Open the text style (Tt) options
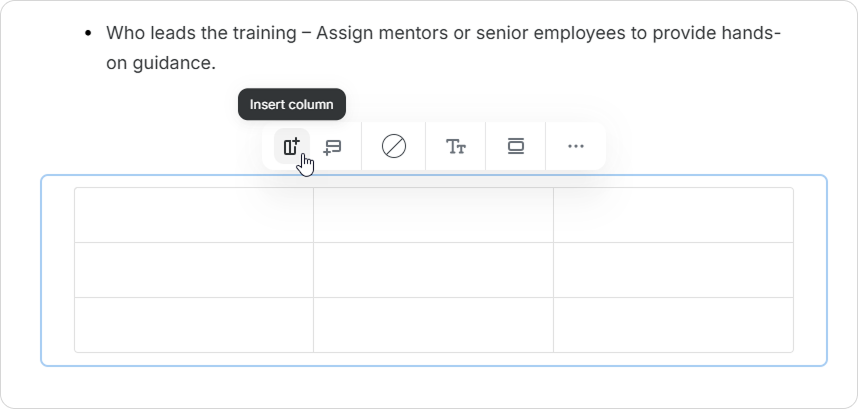 coord(456,147)
